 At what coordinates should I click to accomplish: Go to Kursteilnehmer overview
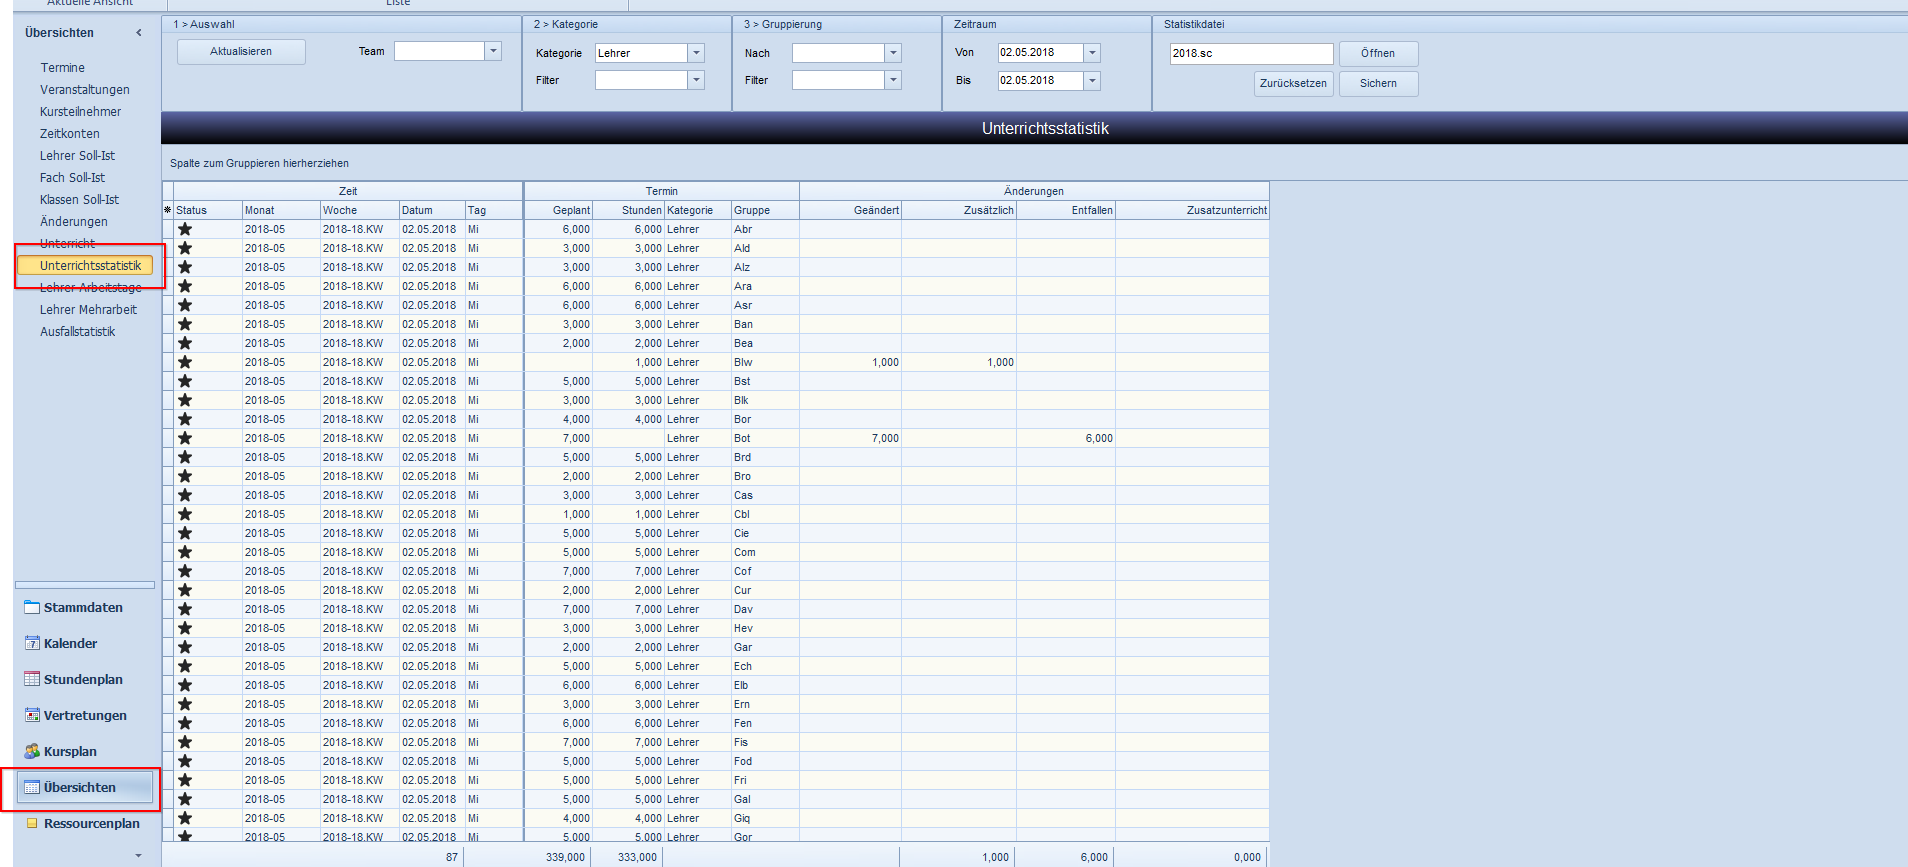pyautogui.click(x=80, y=112)
